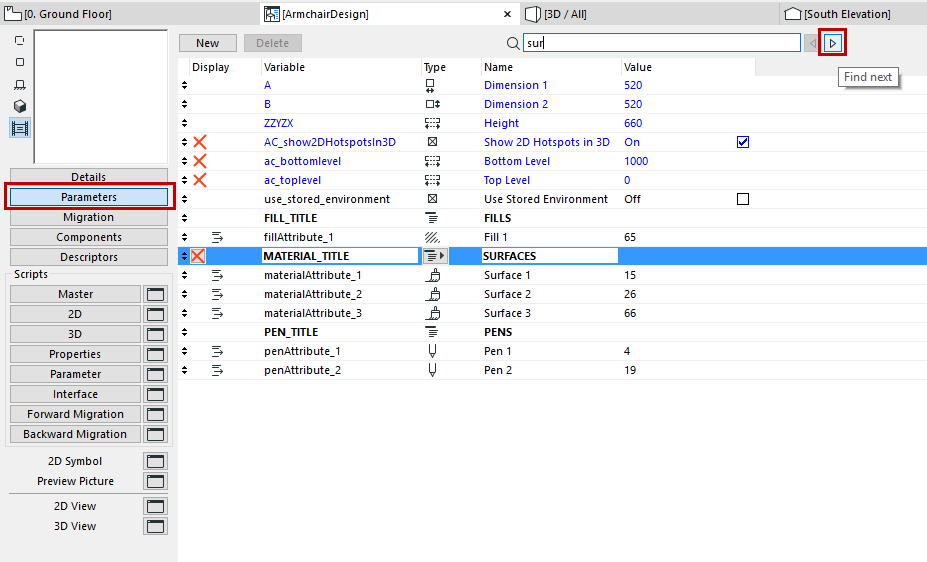The width and height of the screenshot is (927, 562).
Task: Select the side elevation preview icon in sidebar
Action: 20,85
